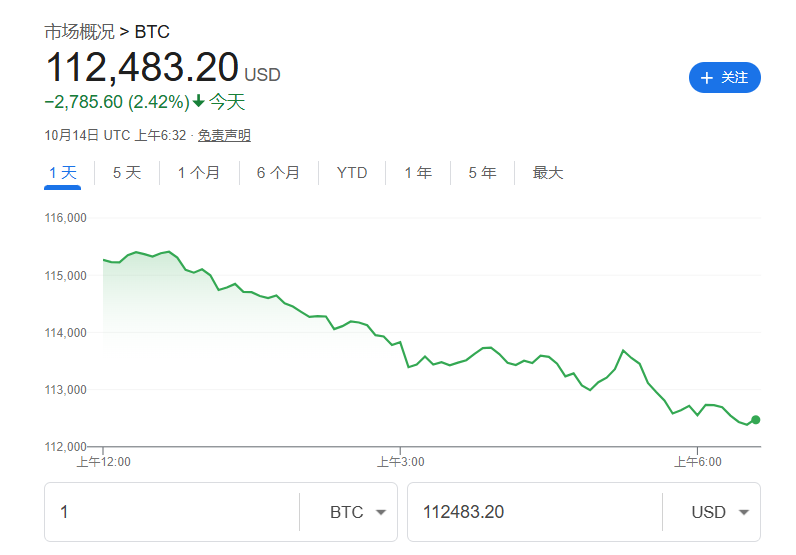Image resolution: width=796 pixels, height=555 pixels.
Task: Click the 关注 follow button
Action: (725, 77)
